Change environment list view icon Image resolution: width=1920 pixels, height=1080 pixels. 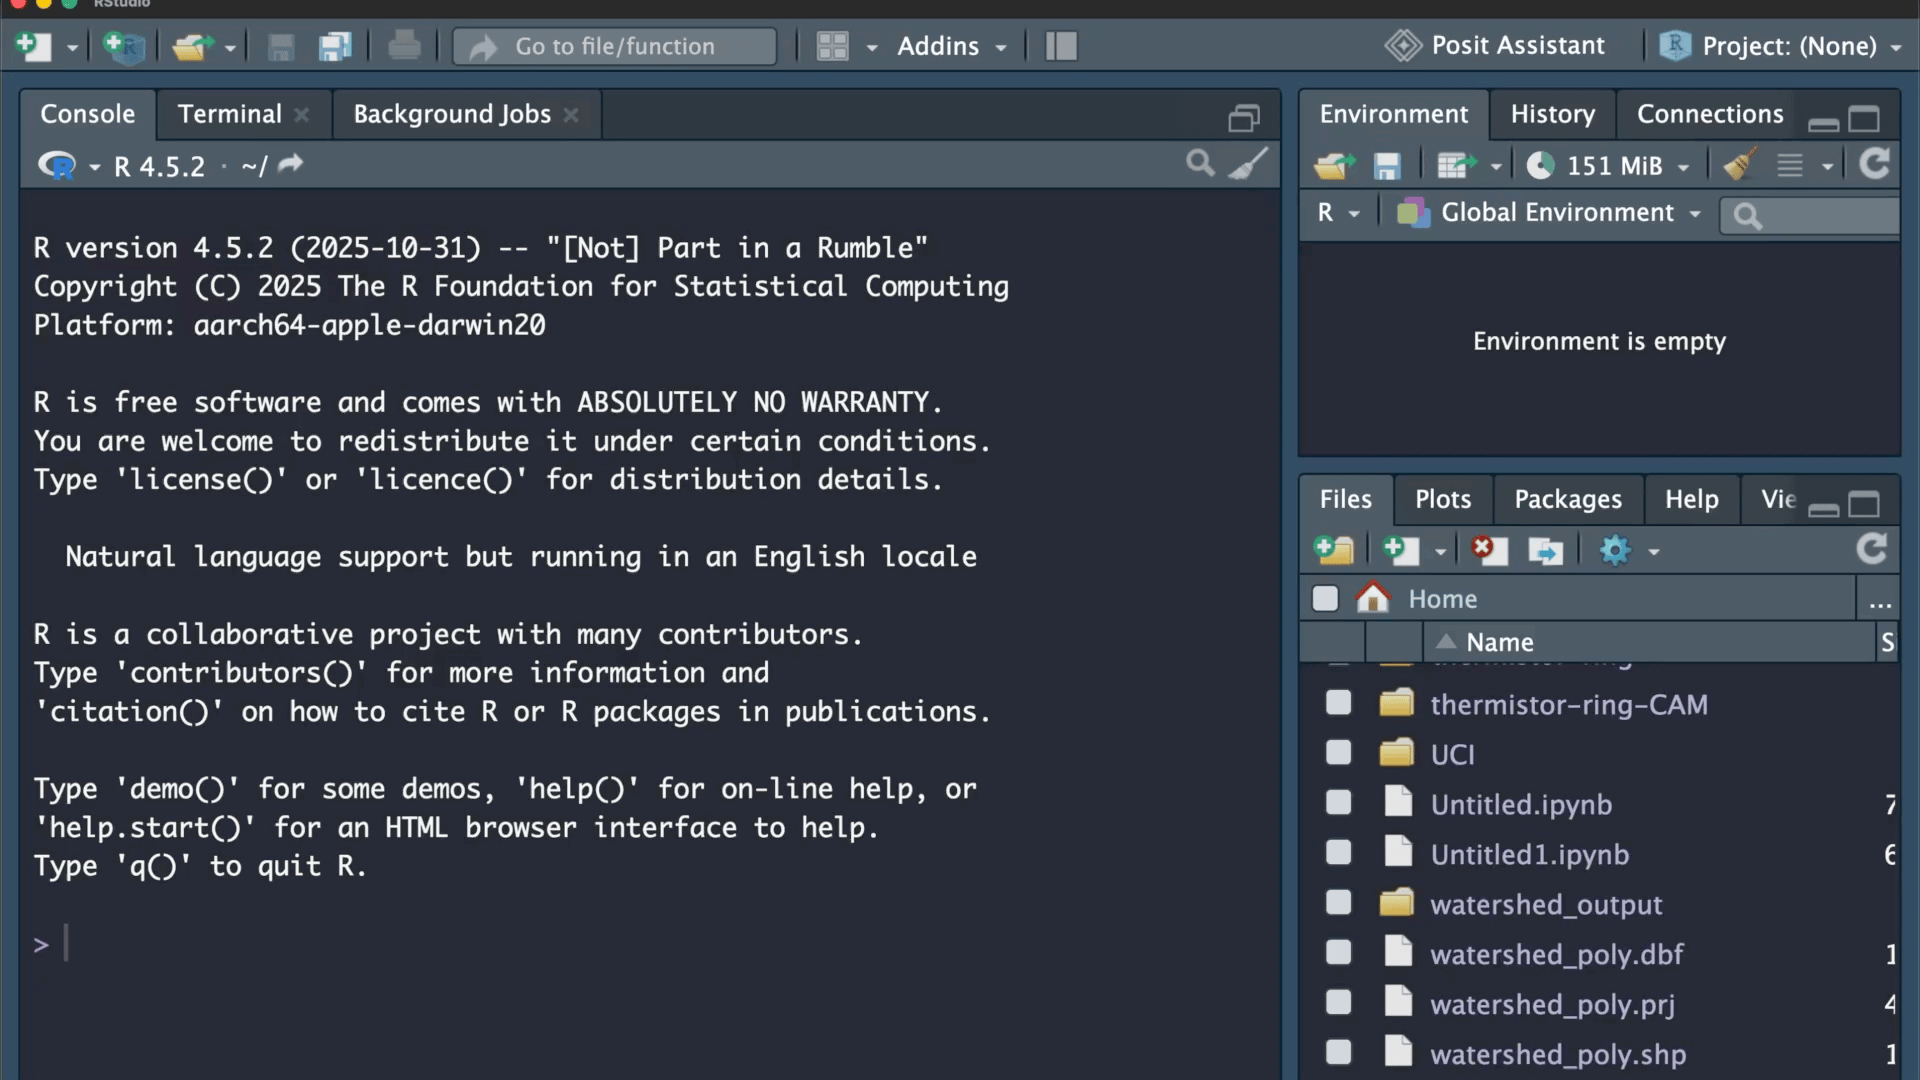(x=1790, y=165)
